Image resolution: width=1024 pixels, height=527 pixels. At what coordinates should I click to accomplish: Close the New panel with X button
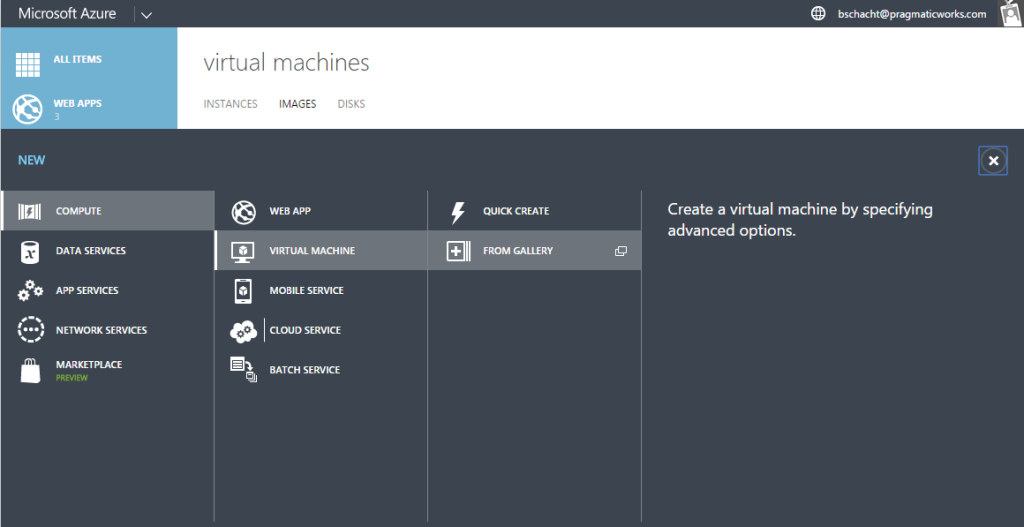[x=993, y=161]
